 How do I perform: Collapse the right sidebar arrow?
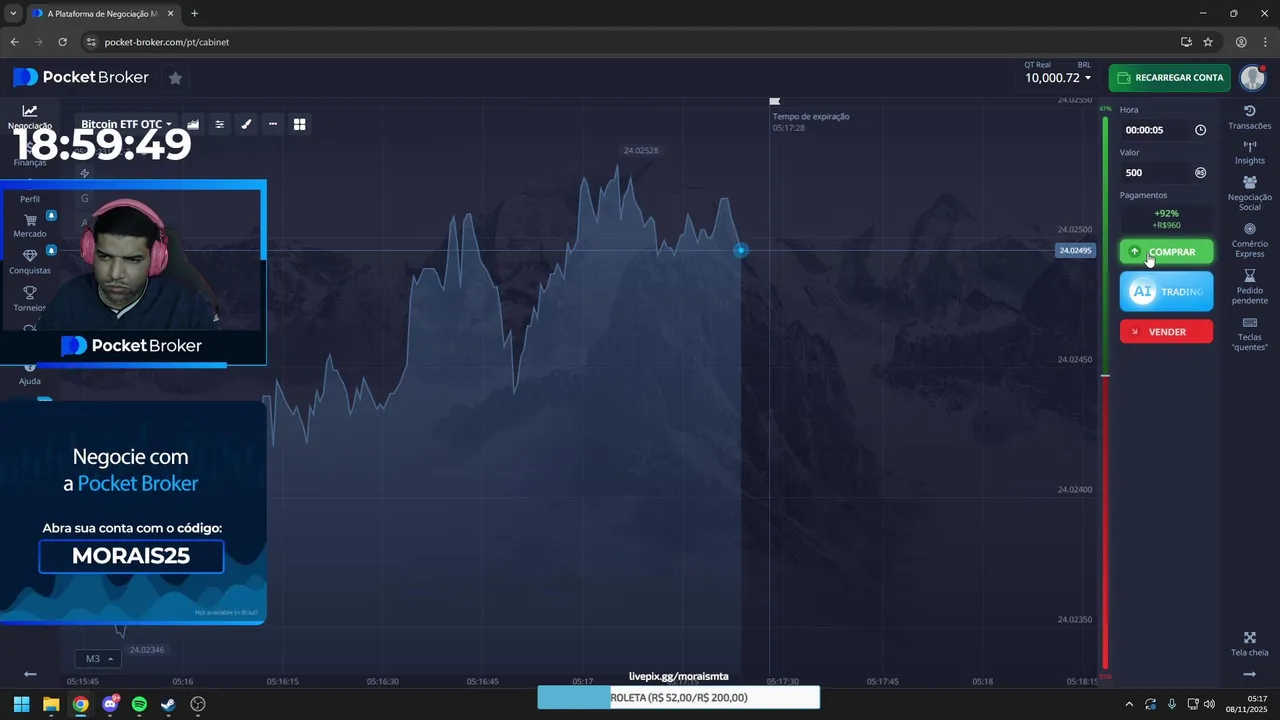coord(1249,675)
